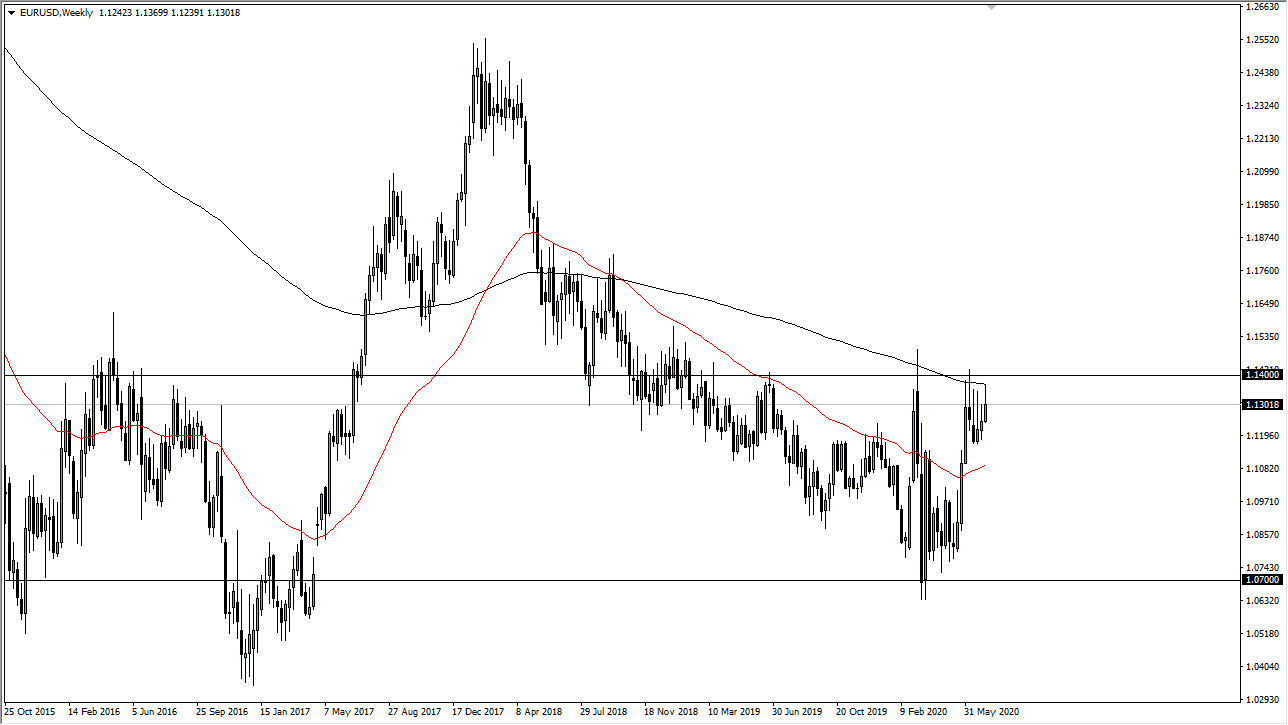
Task: Click the 25 Oct 2015 date label
Action: 30,712
